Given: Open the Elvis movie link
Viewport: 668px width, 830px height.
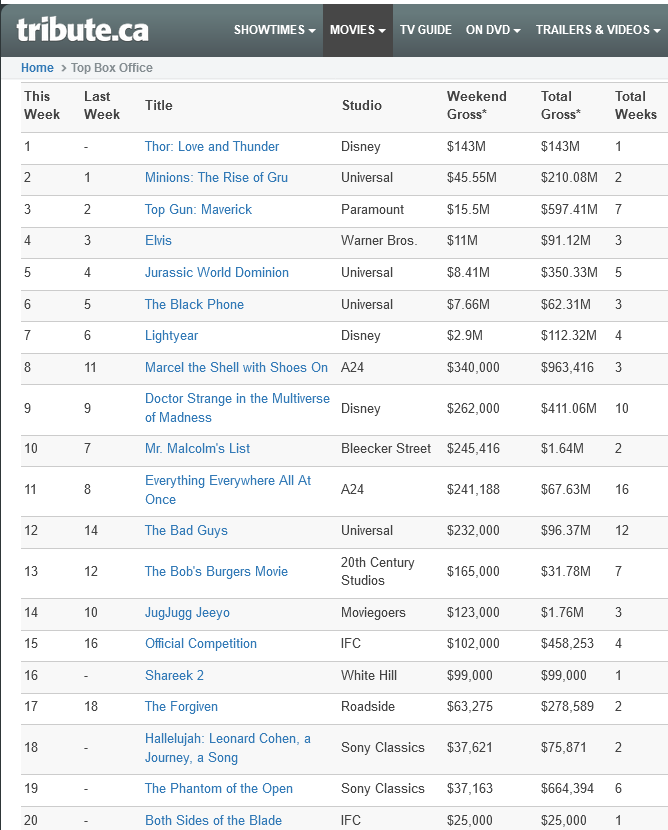Looking at the screenshot, I should coord(158,241).
